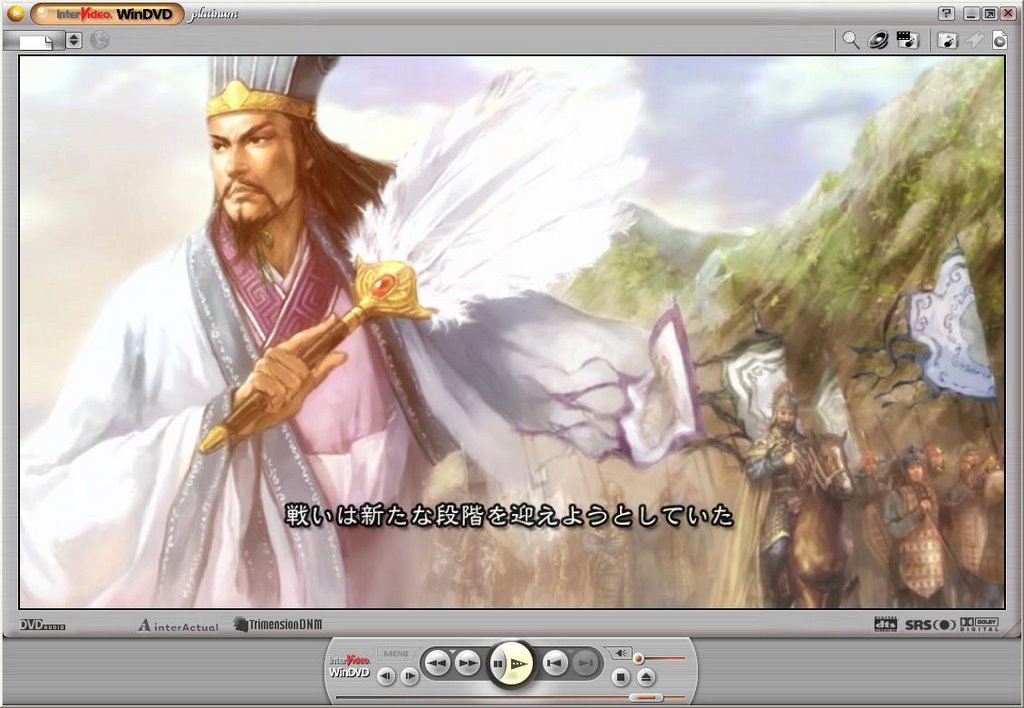Screen dimensions: 1024x708
Task: Eject the disc
Action: (646, 677)
